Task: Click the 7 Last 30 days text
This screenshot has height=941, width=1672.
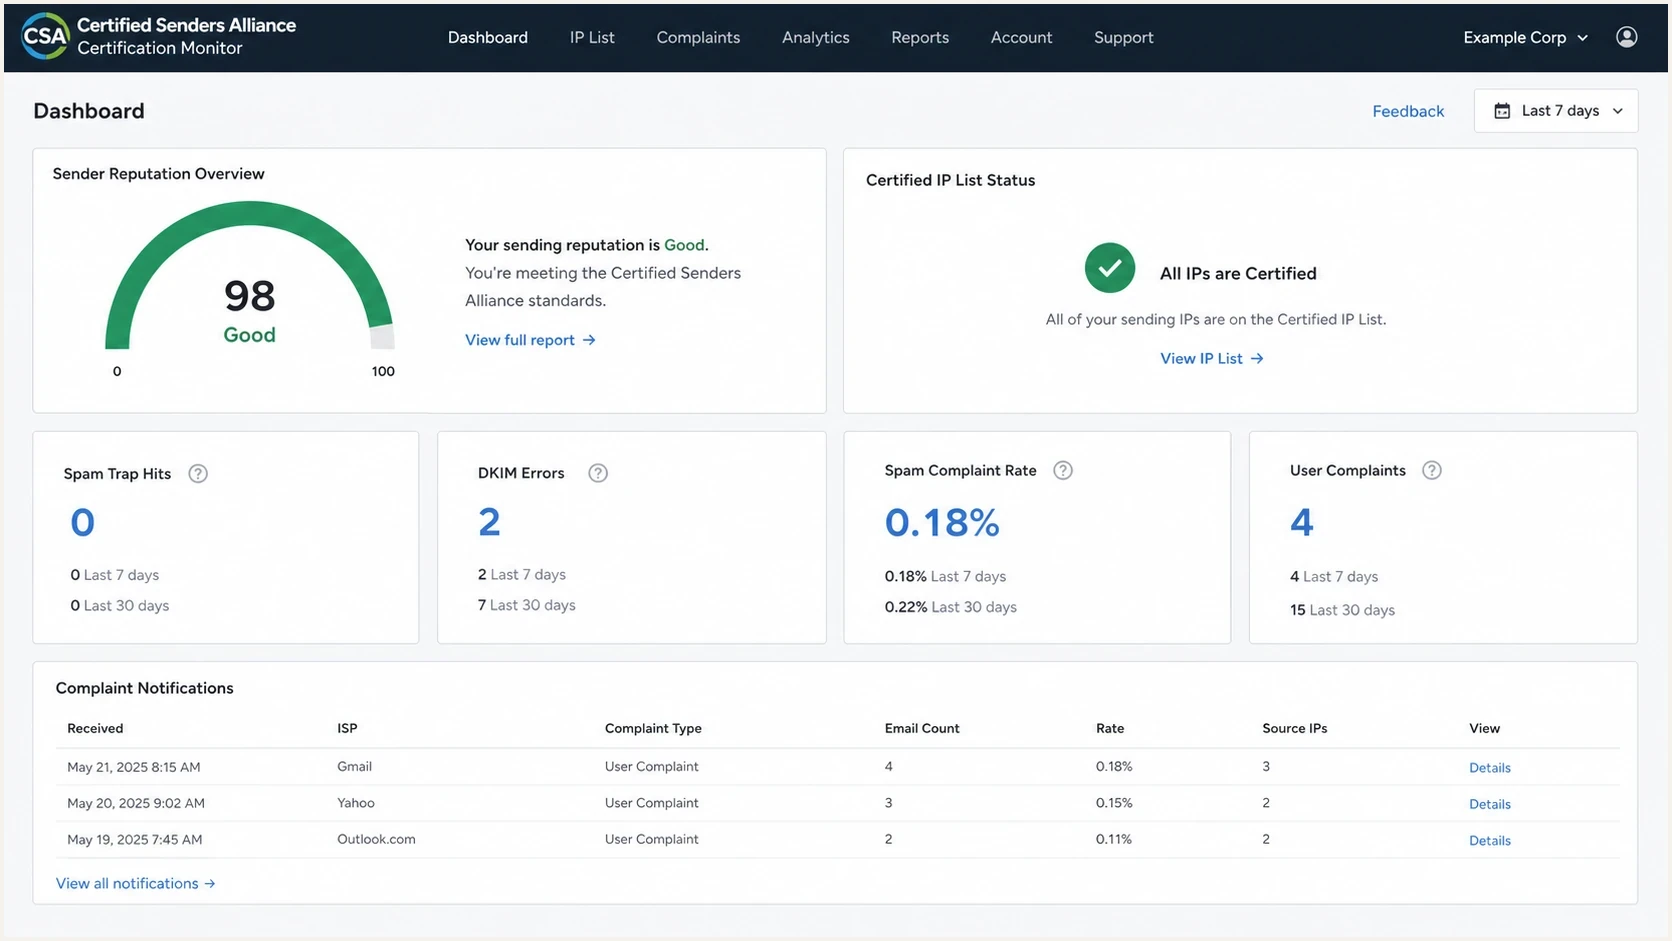Action: pyautogui.click(x=527, y=605)
